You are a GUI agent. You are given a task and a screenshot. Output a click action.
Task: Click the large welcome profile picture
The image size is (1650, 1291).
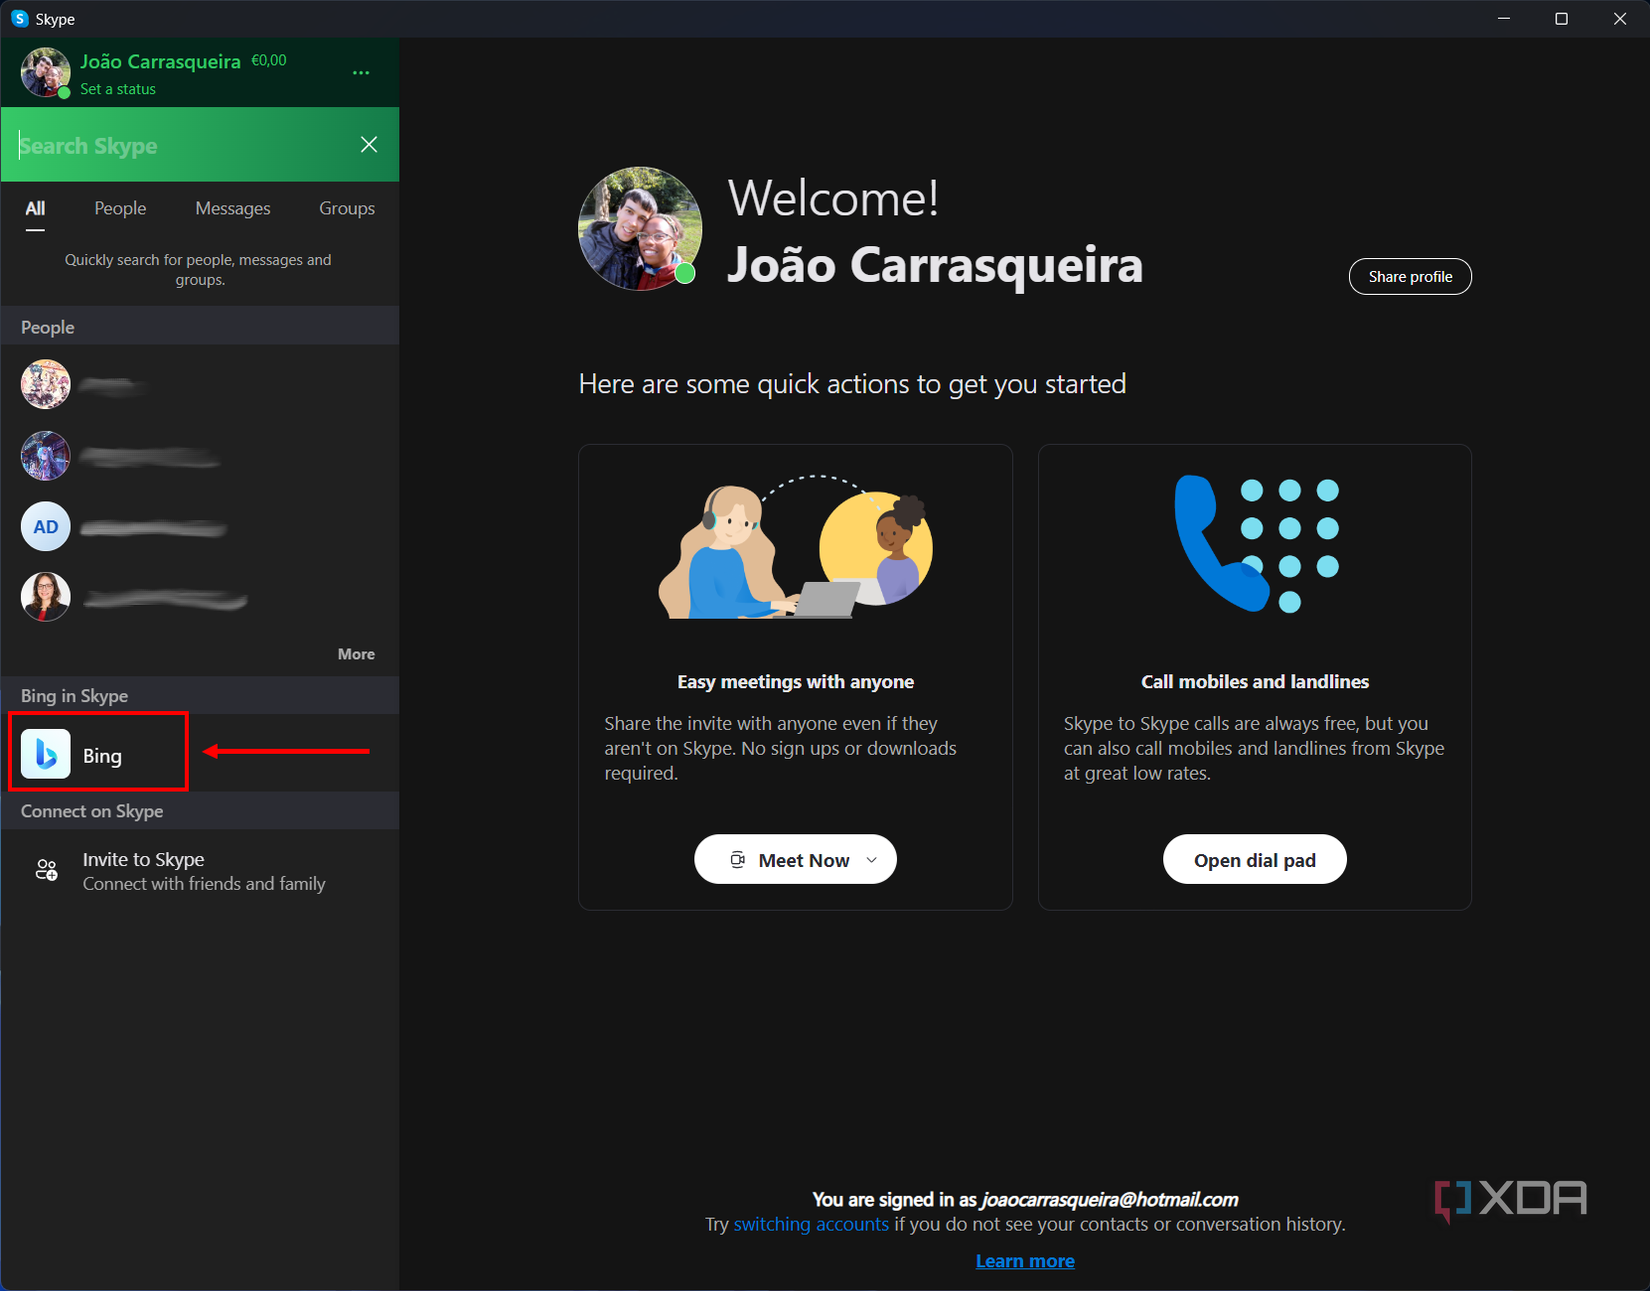(x=640, y=229)
